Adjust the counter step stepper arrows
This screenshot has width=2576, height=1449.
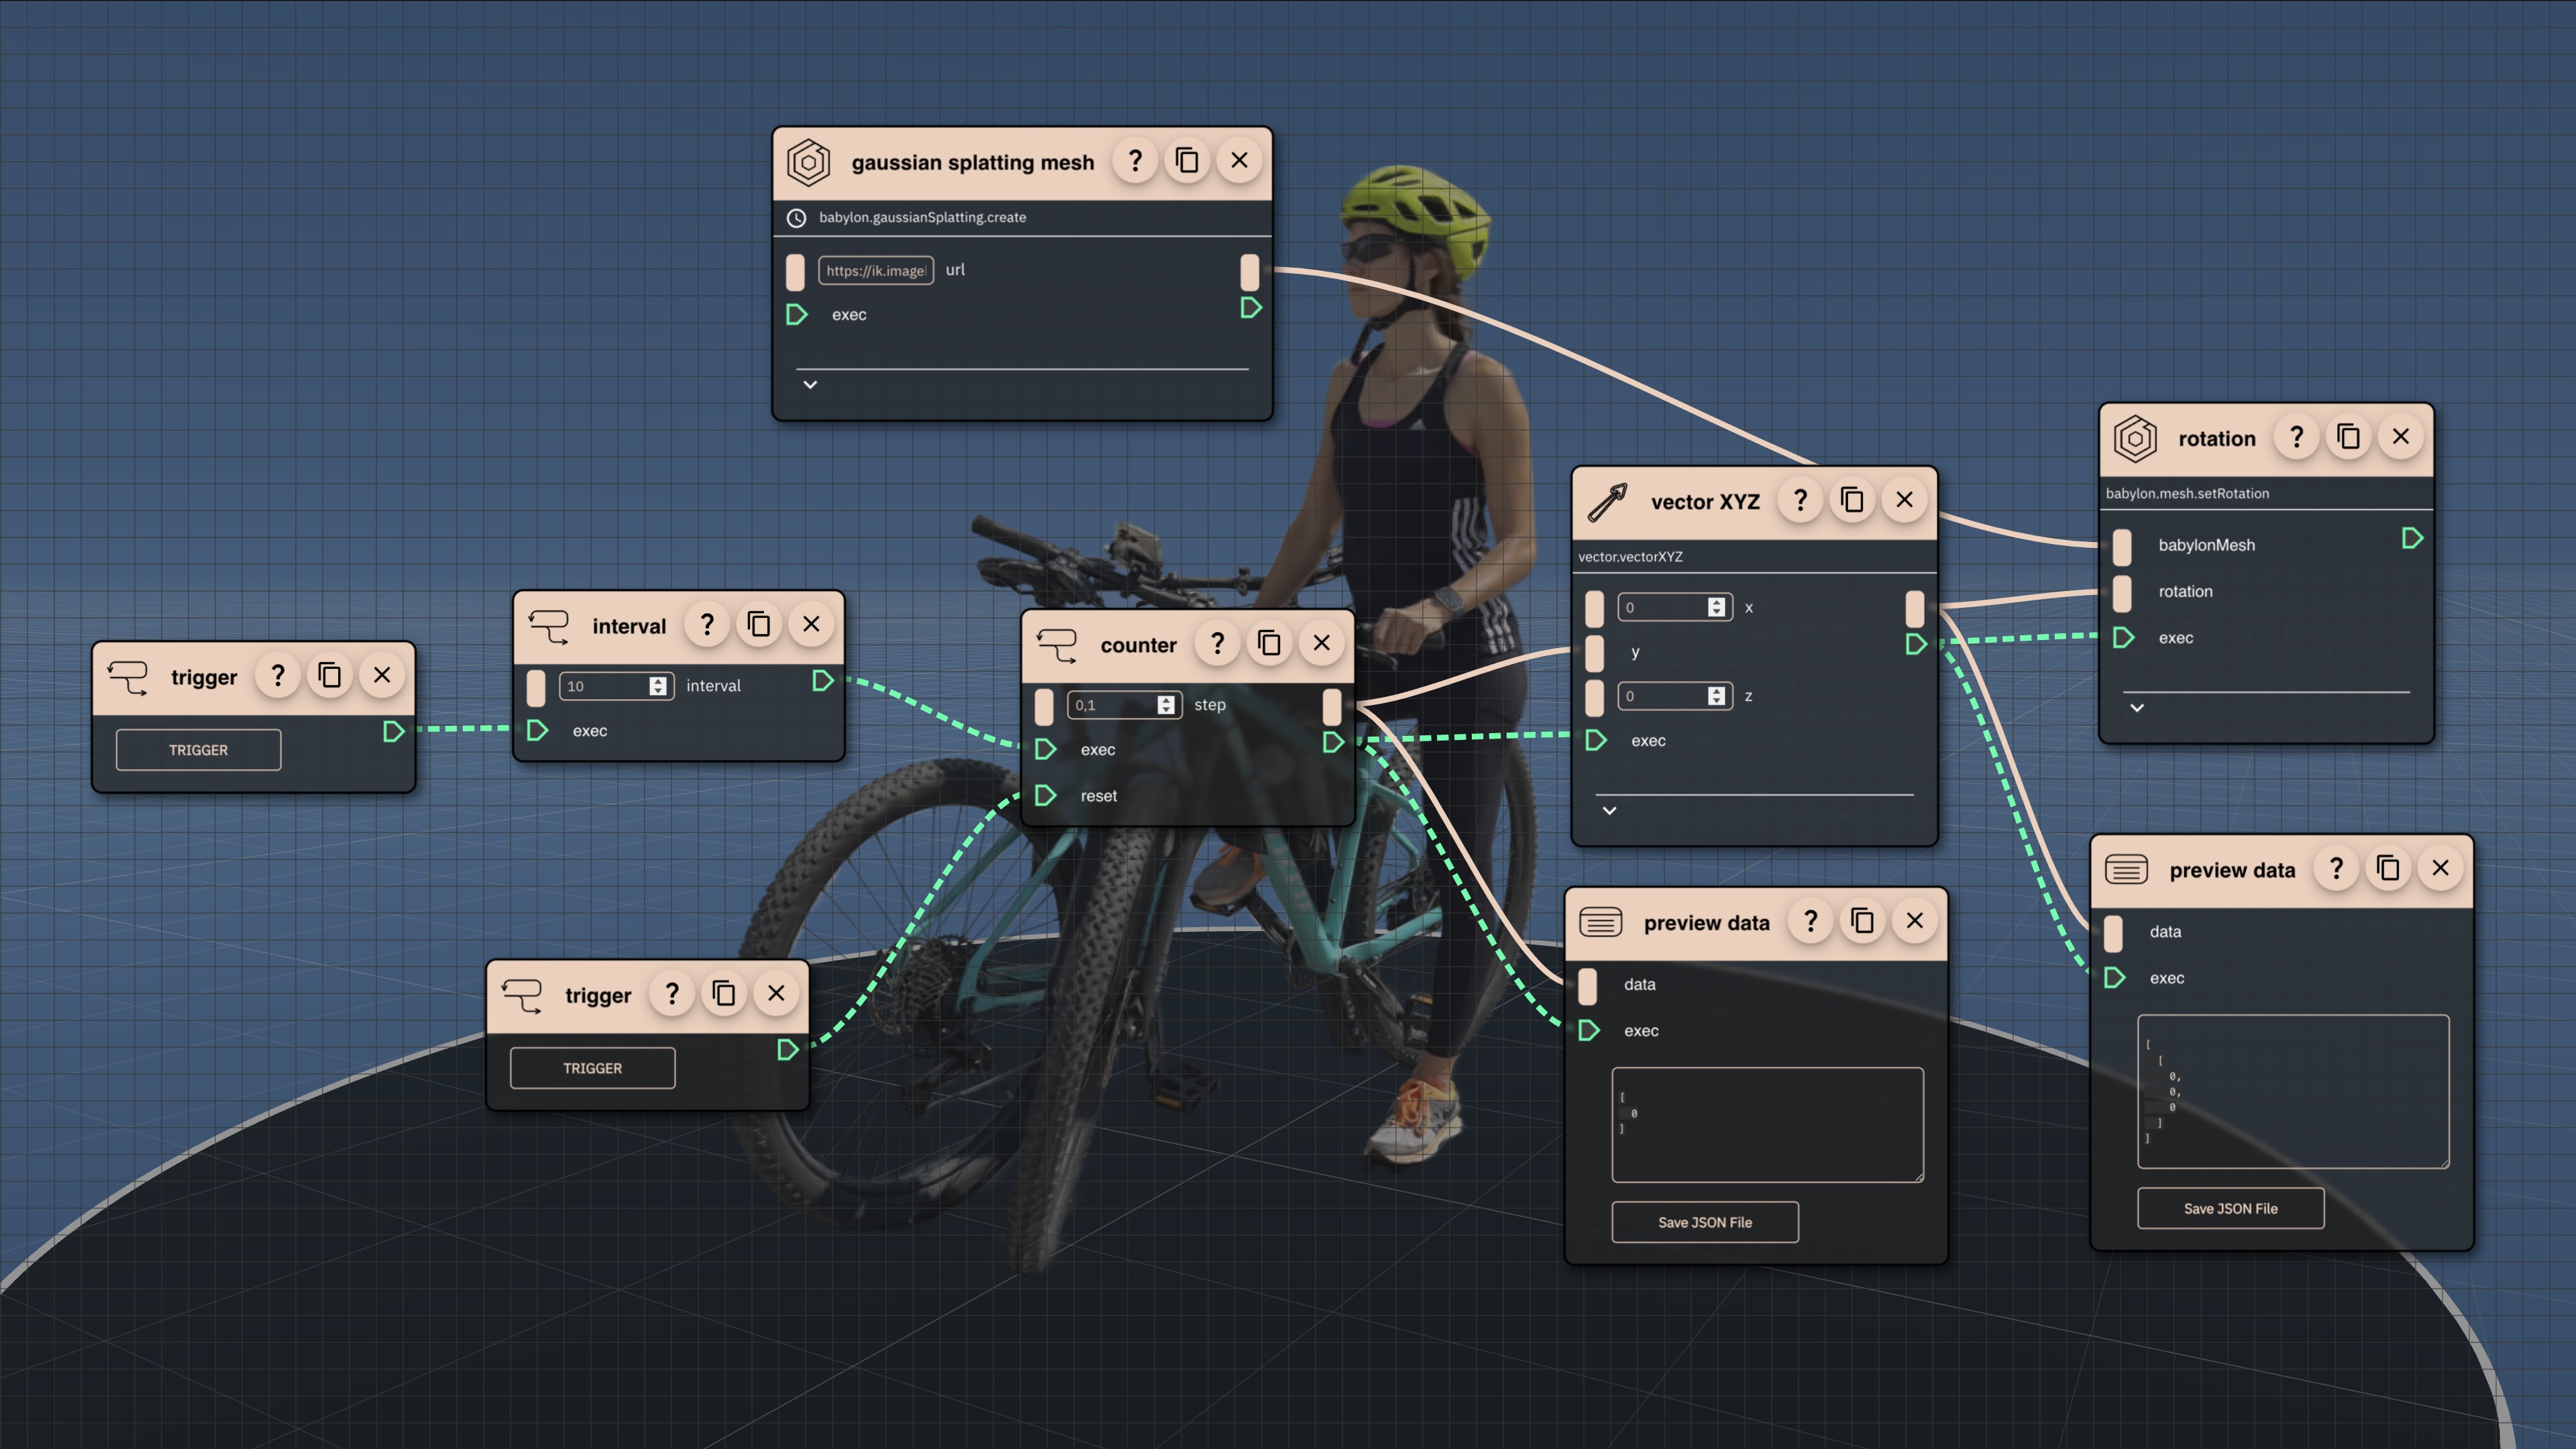point(1166,705)
